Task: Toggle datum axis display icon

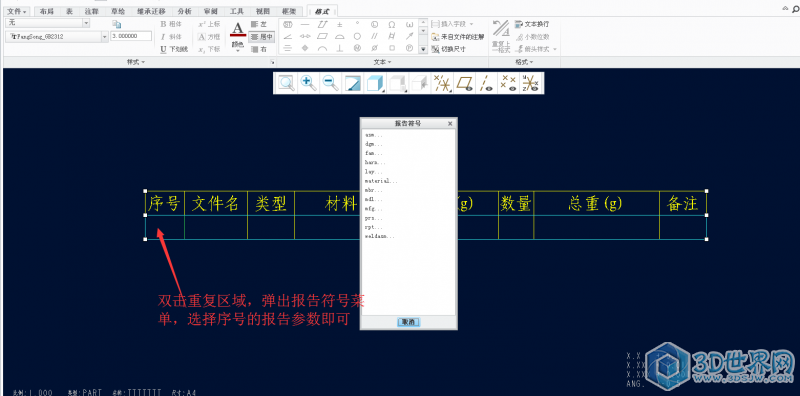Action: [486, 83]
